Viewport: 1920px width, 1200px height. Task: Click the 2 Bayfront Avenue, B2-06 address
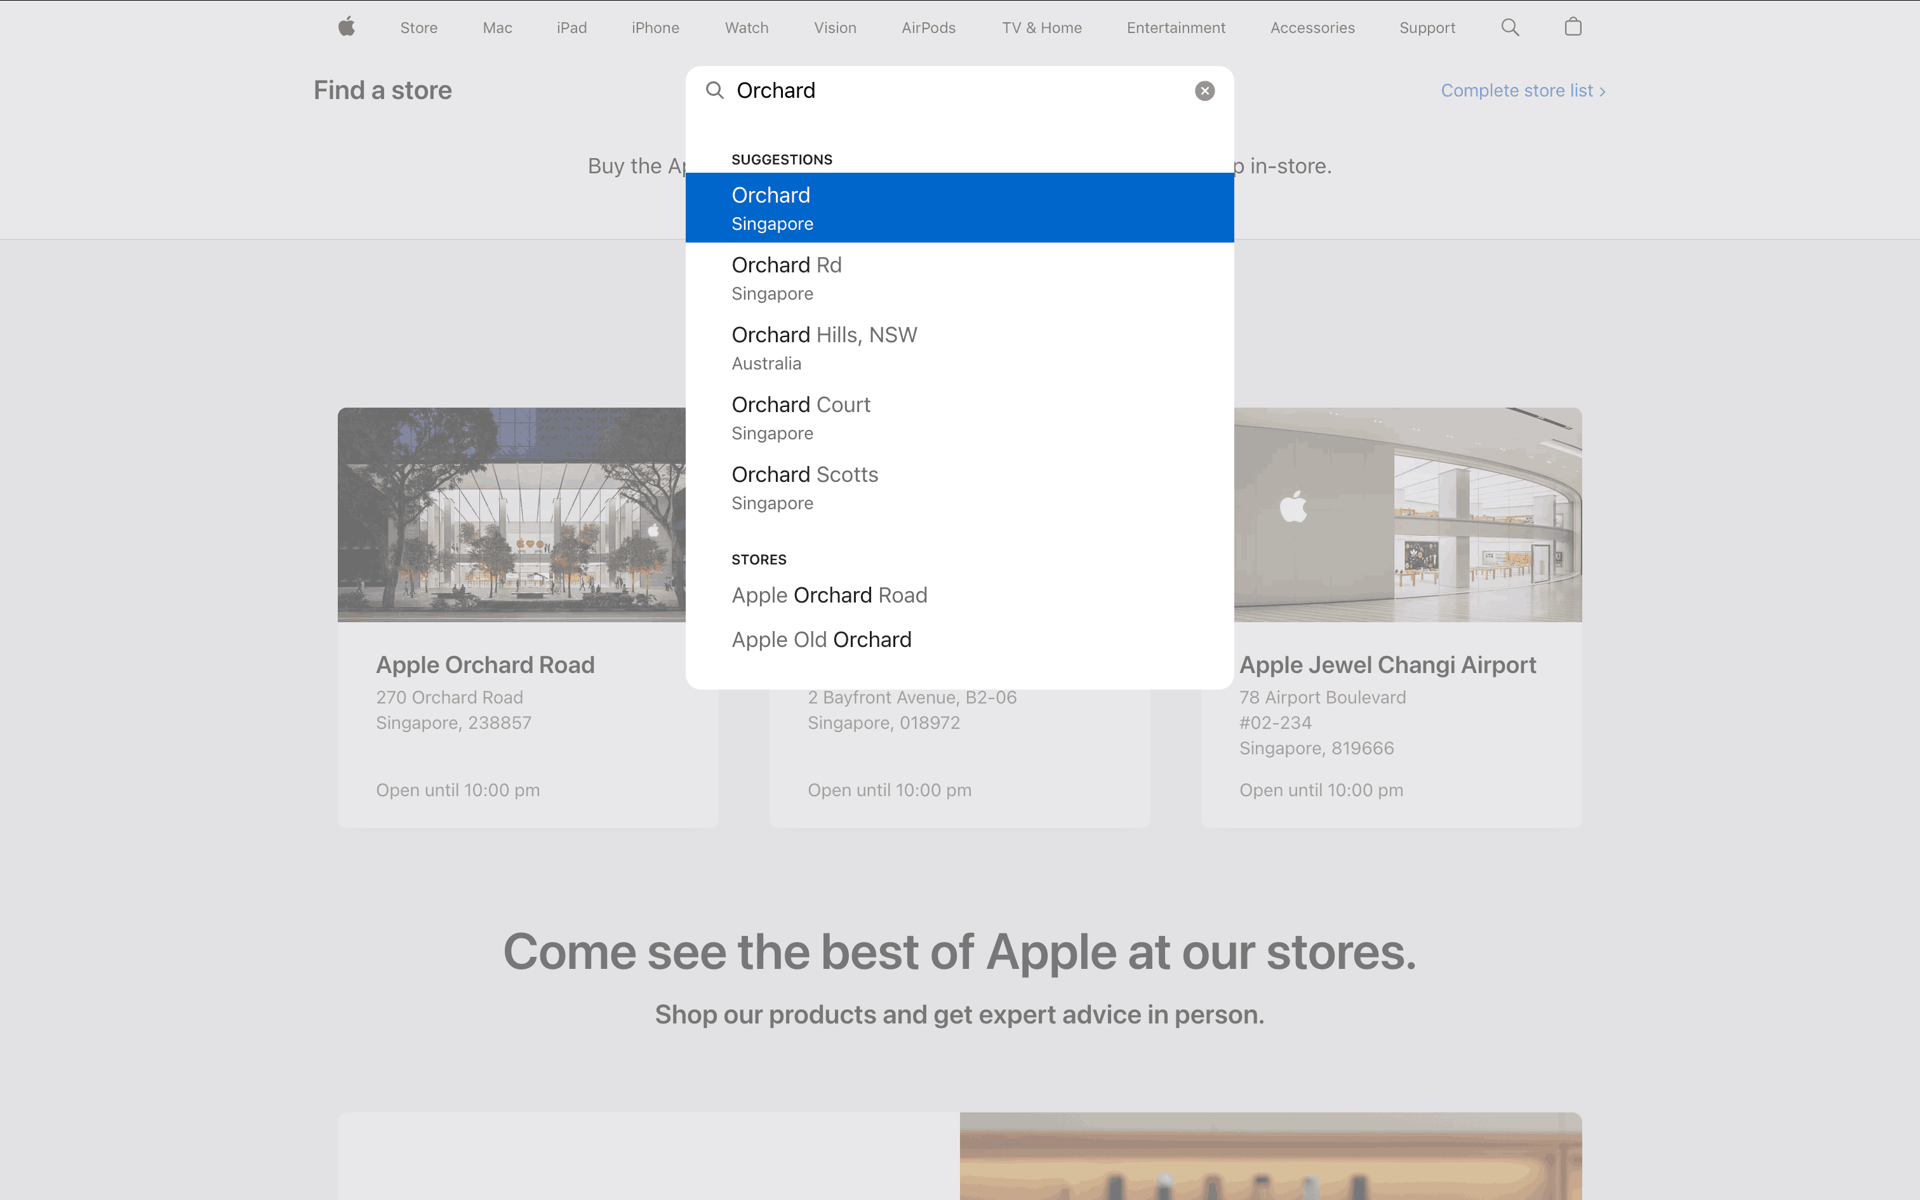912,697
